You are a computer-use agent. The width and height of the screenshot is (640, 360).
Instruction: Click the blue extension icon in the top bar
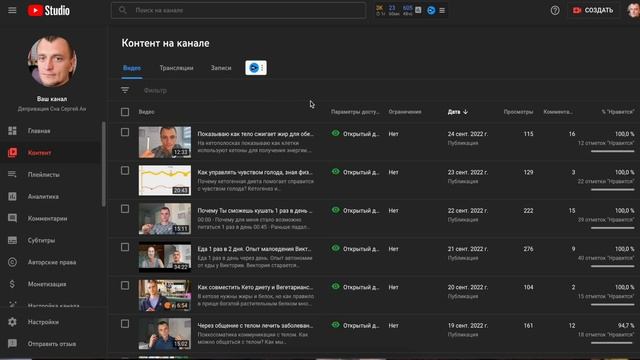click(431, 10)
